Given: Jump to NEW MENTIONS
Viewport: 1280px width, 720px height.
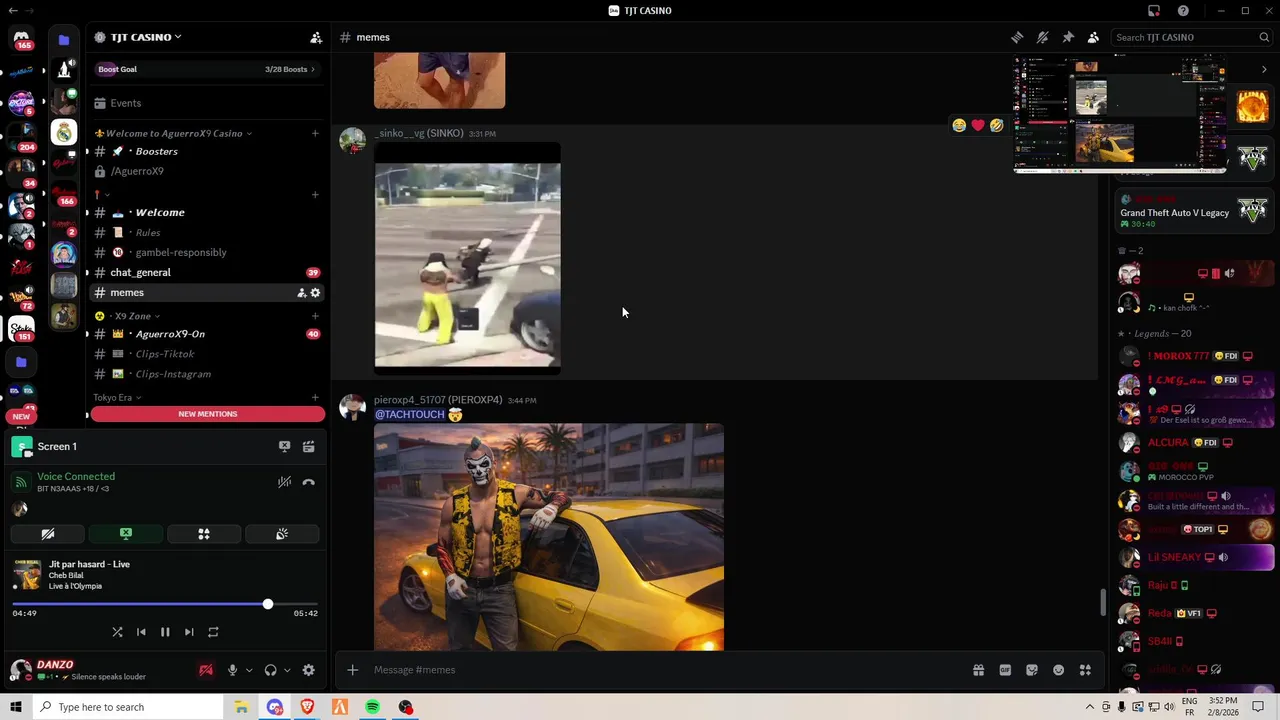Looking at the screenshot, I should pyautogui.click(x=208, y=414).
